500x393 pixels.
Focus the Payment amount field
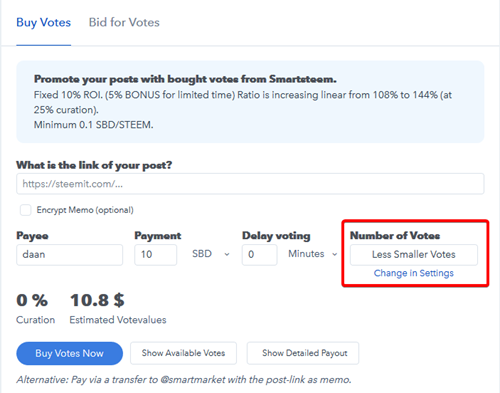click(x=155, y=255)
